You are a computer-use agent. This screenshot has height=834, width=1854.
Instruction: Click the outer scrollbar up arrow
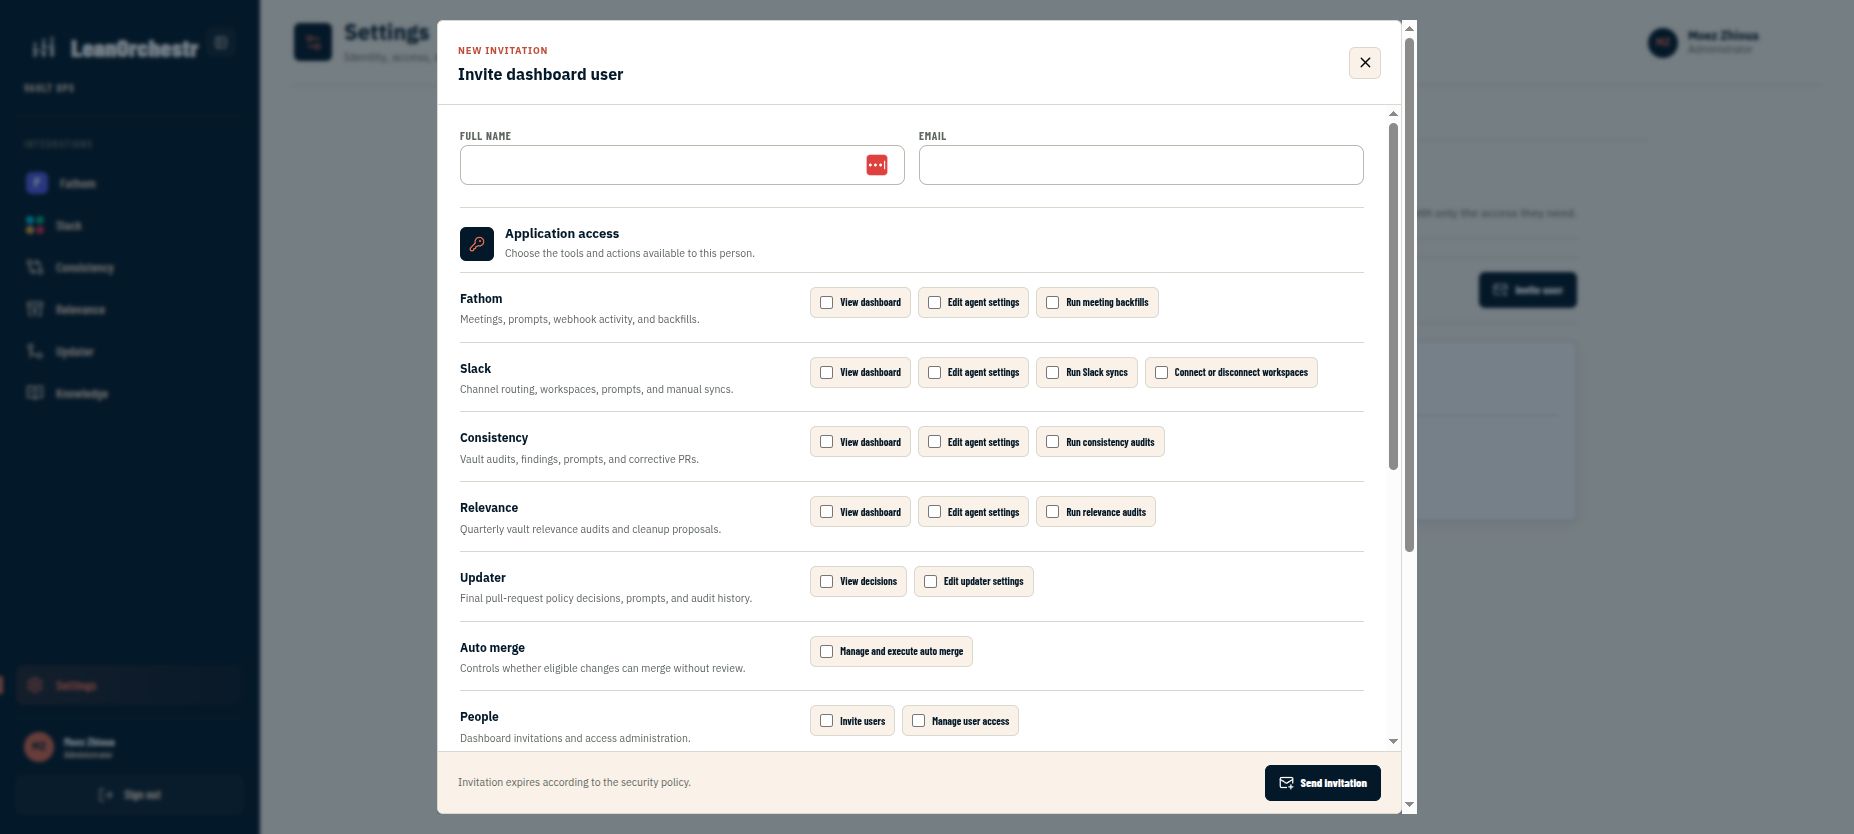click(1409, 28)
